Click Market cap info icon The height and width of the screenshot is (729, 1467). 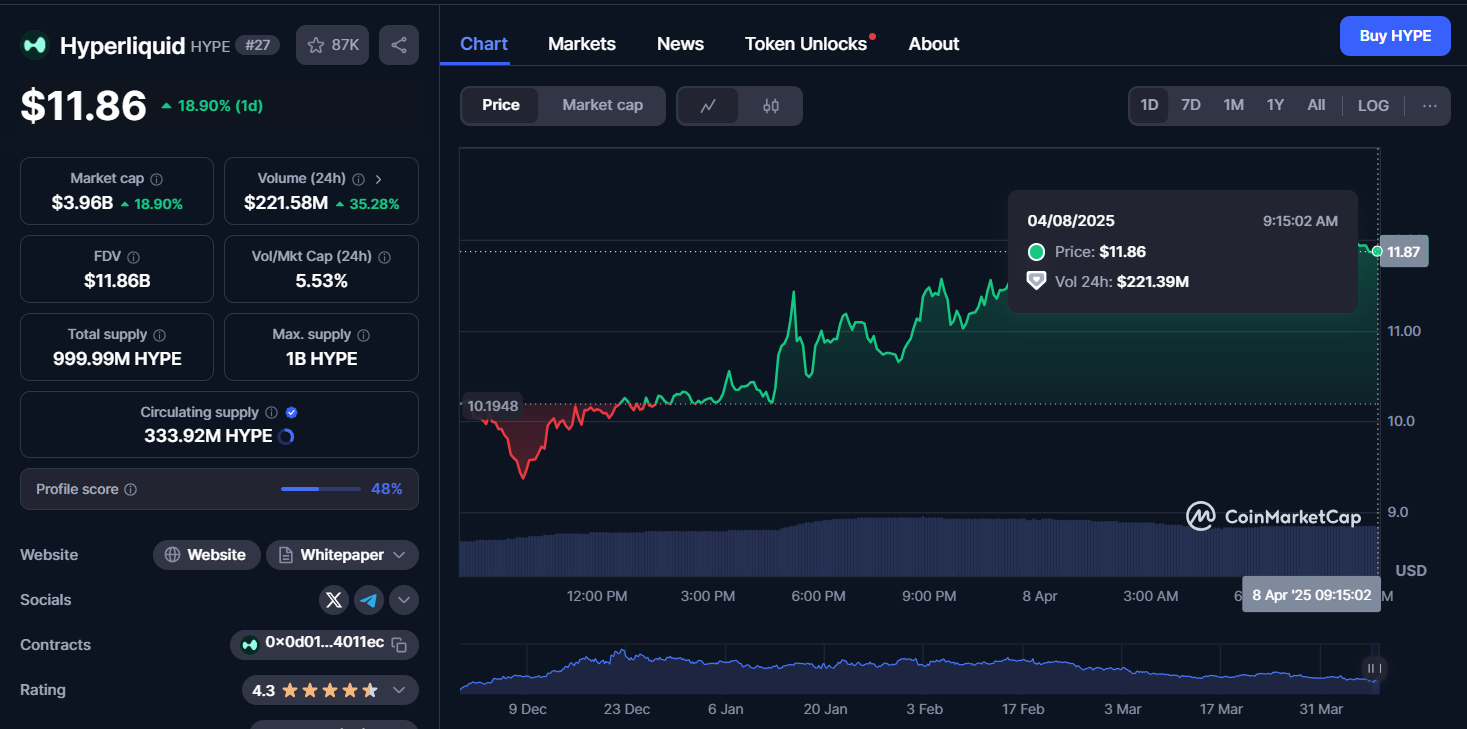[x=156, y=179]
